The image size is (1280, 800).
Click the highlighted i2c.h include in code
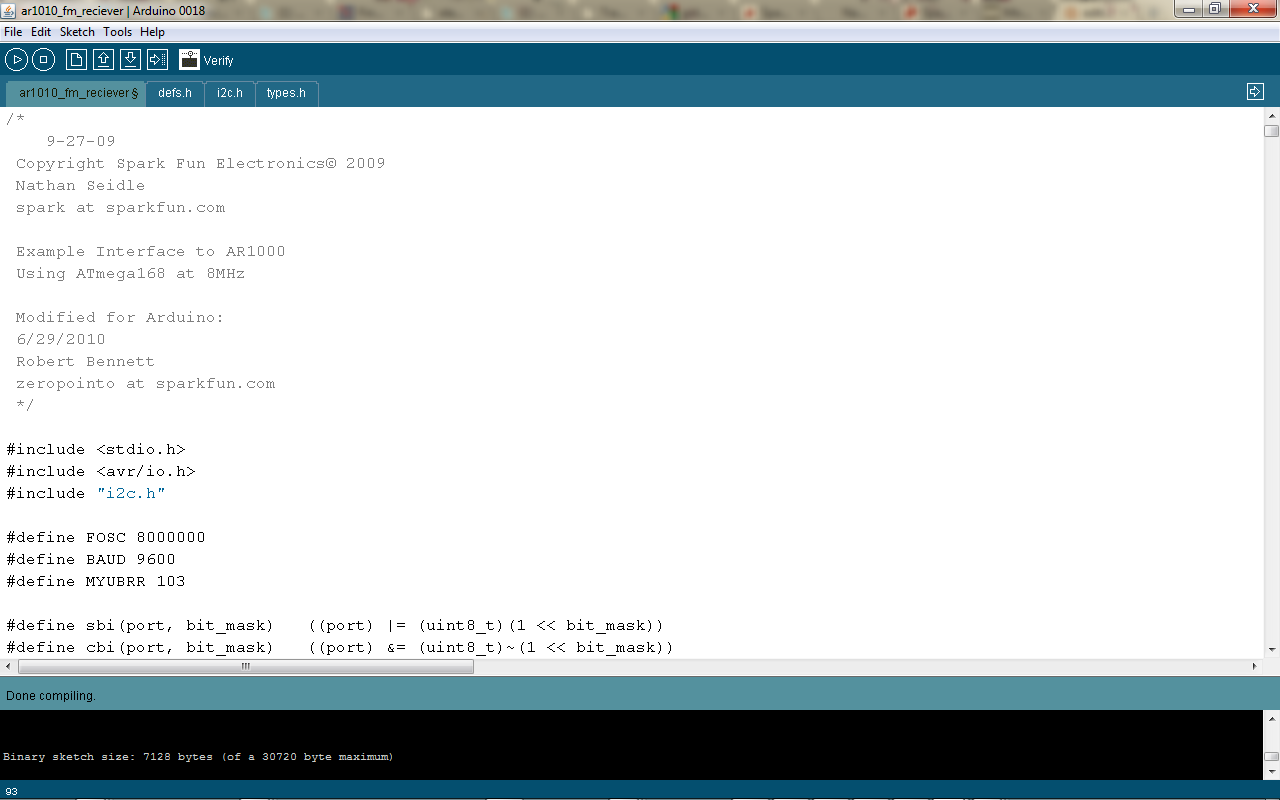(x=131, y=493)
